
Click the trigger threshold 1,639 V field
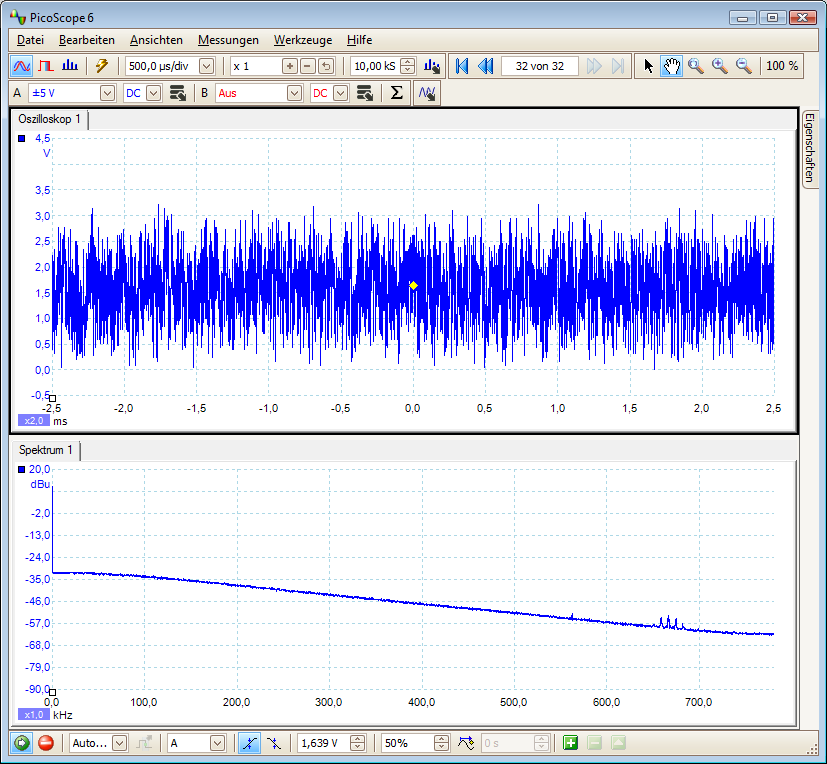click(328, 743)
